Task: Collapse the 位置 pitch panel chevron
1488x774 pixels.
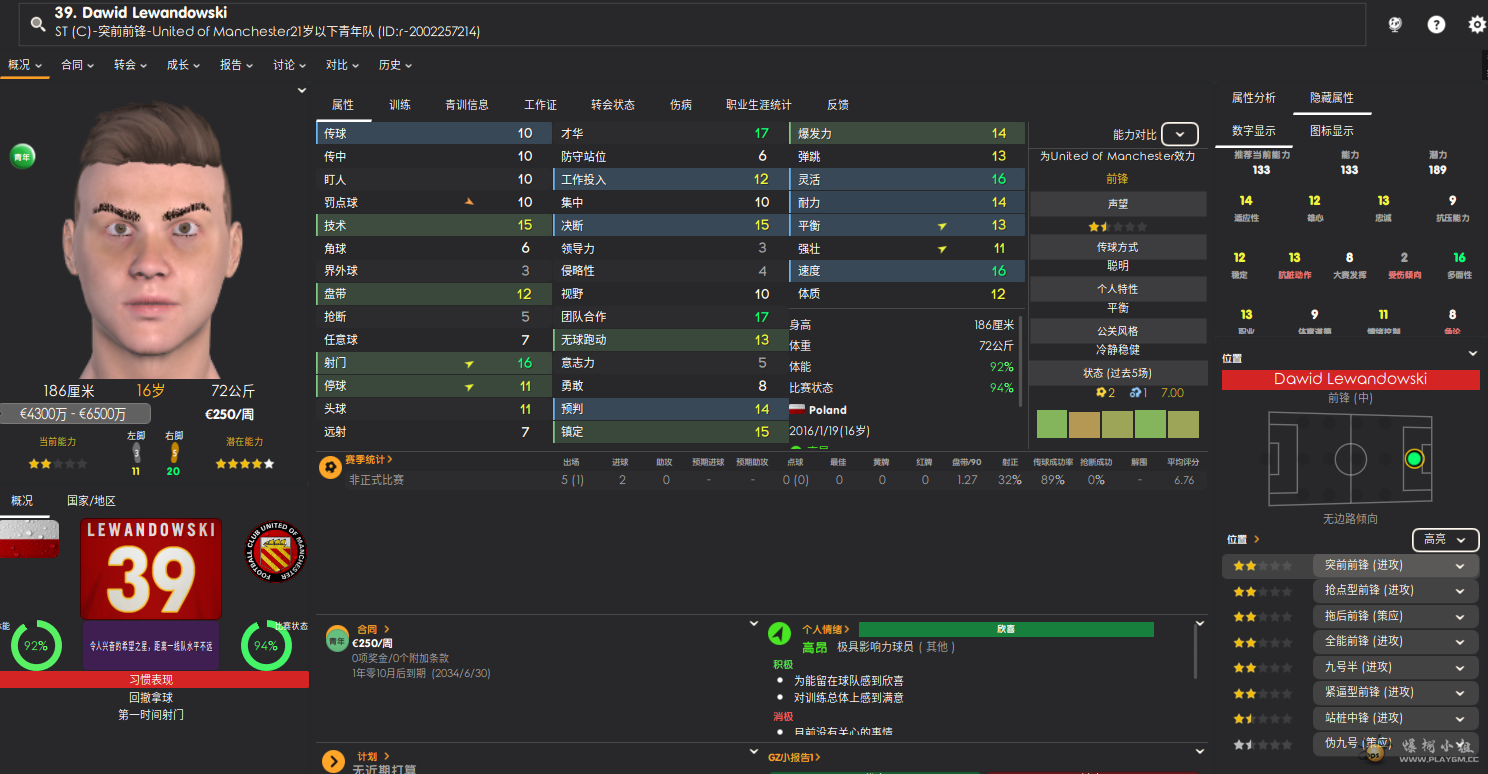Action: 1472,354
